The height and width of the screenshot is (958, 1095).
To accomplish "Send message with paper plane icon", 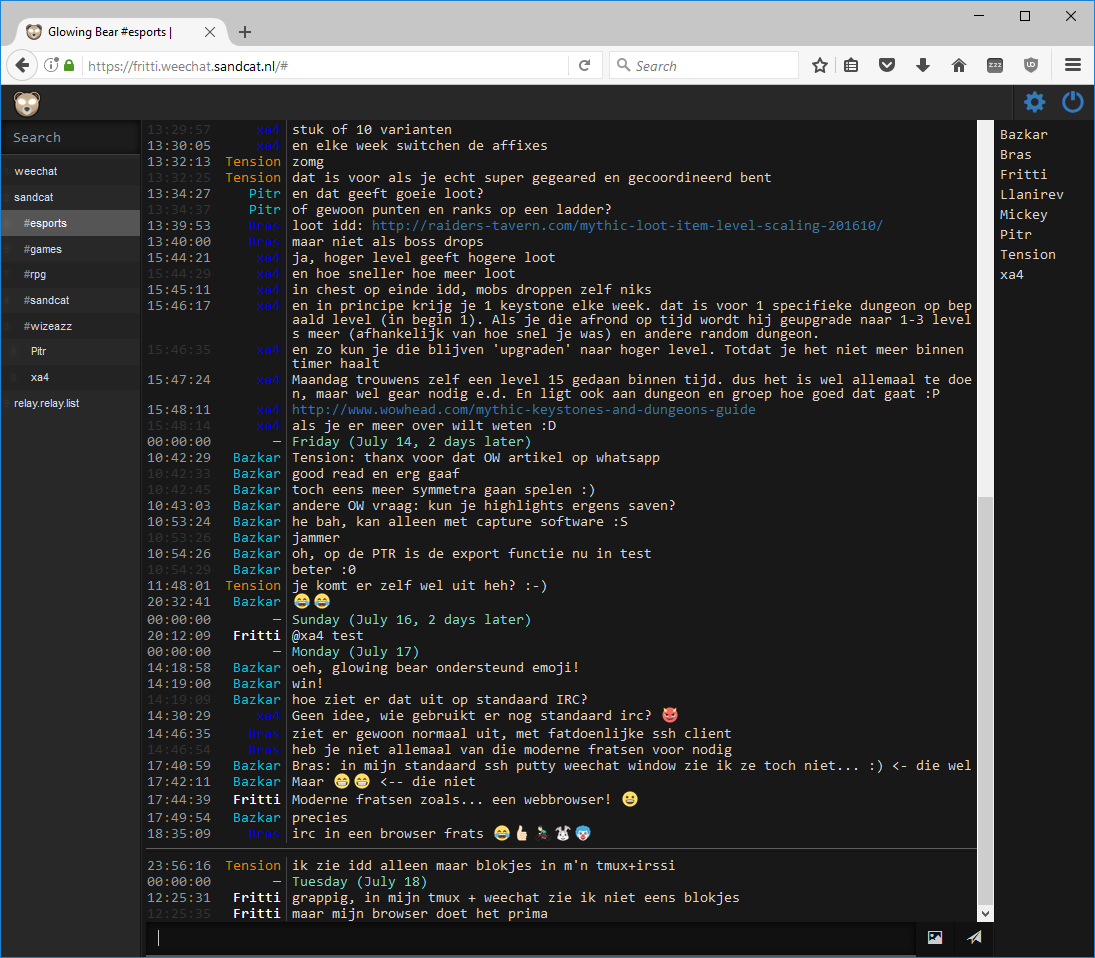I will click(974, 937).
